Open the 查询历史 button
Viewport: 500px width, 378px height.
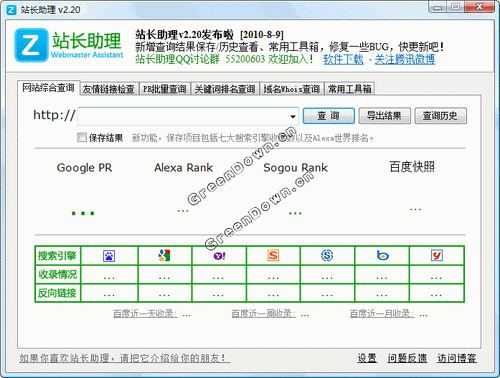coord(440,116)
